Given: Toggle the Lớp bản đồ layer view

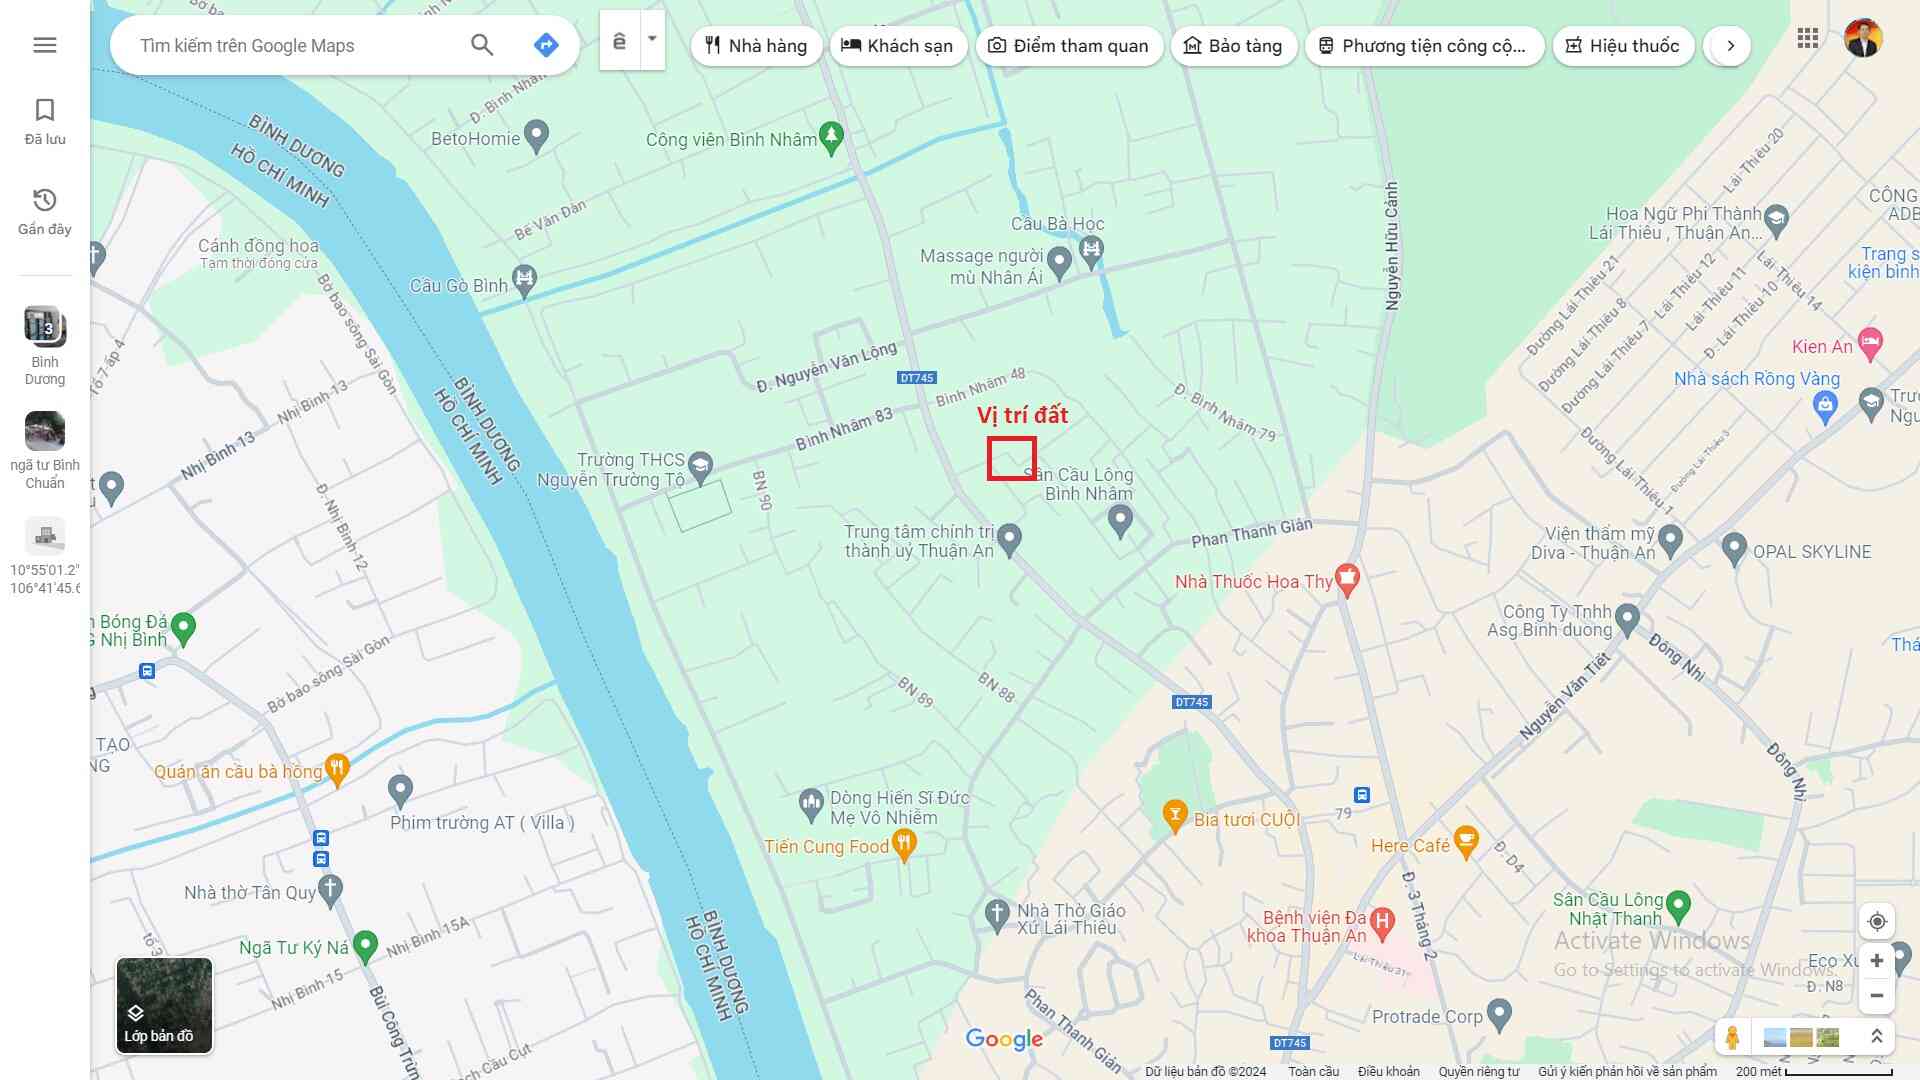Looking at the screenshot, I should 164,1005.
